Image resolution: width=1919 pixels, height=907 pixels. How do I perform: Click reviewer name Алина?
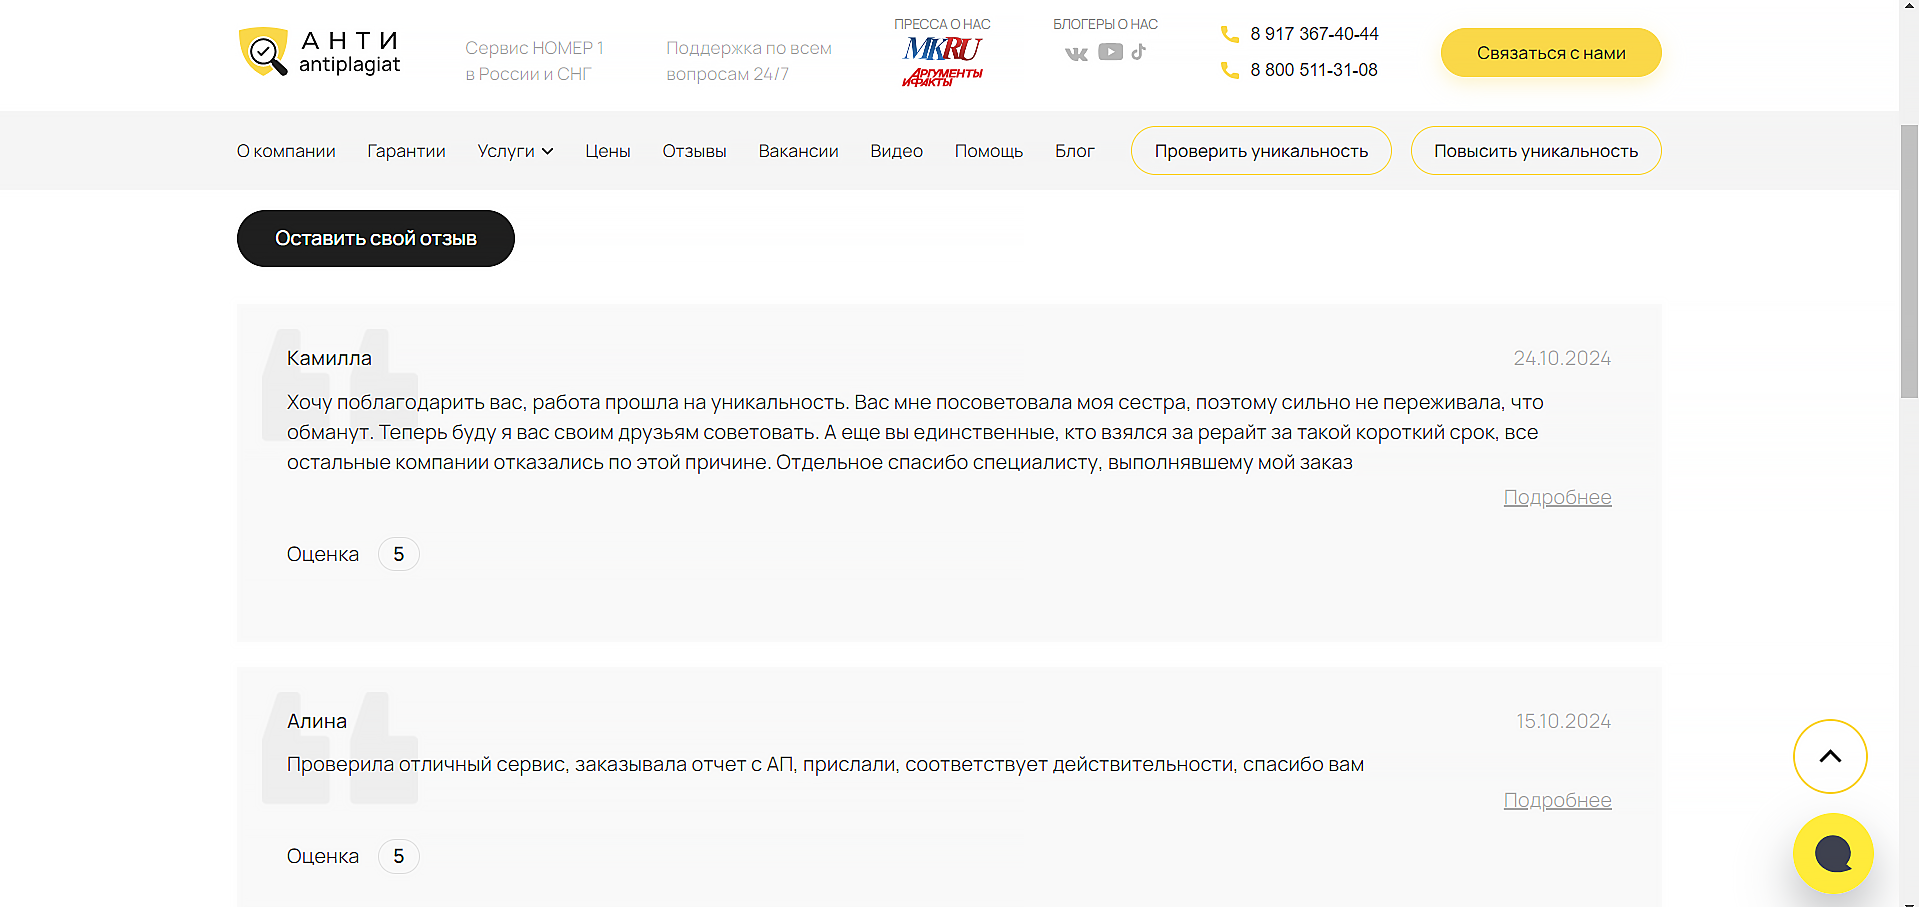tap(317, 721)
